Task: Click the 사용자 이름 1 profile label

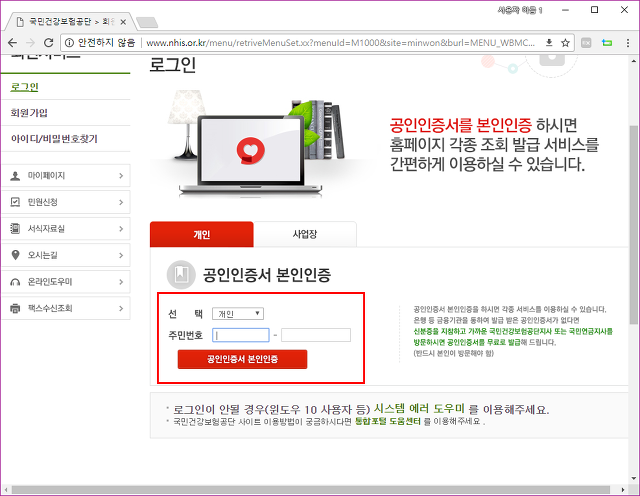Action: [520, 10]
